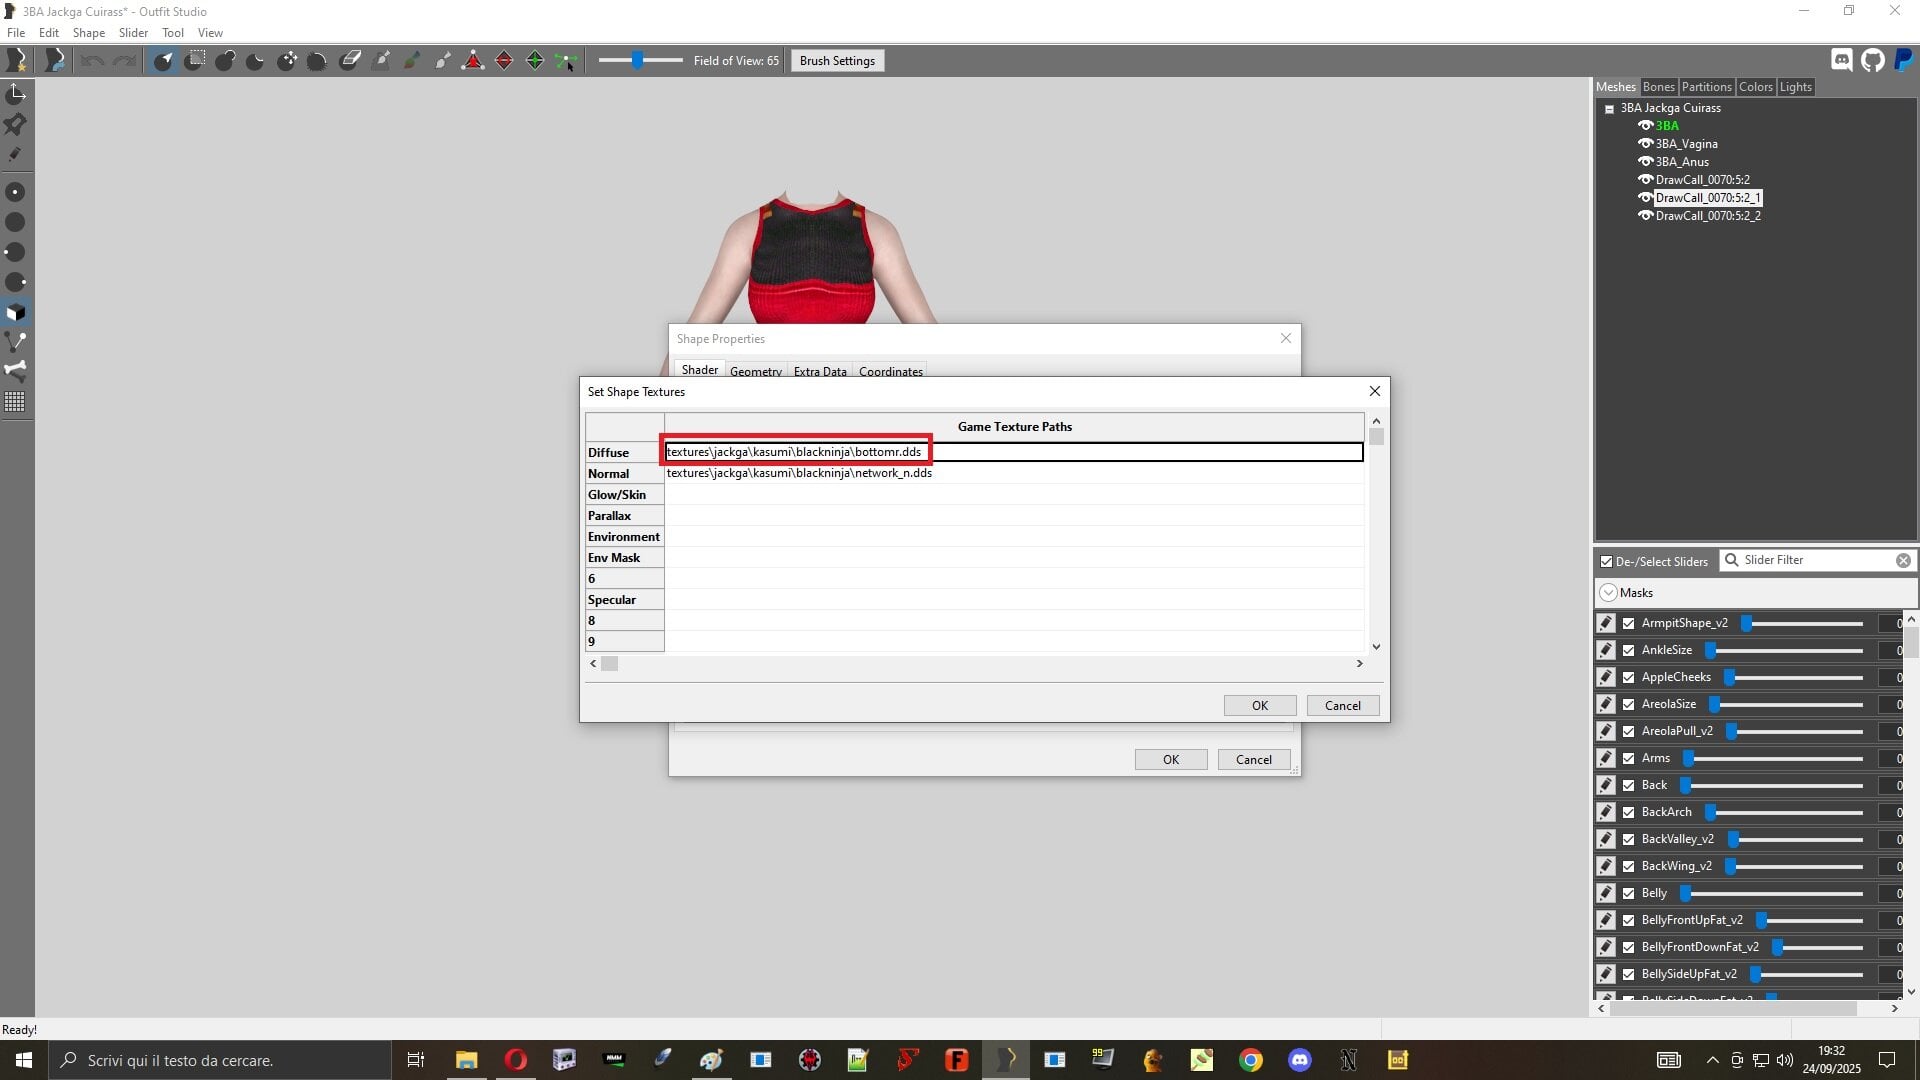Hide the DrawCall_0070:5:2_1 mesh
The image size is (1920, 1080).
tap(1645, 197)
